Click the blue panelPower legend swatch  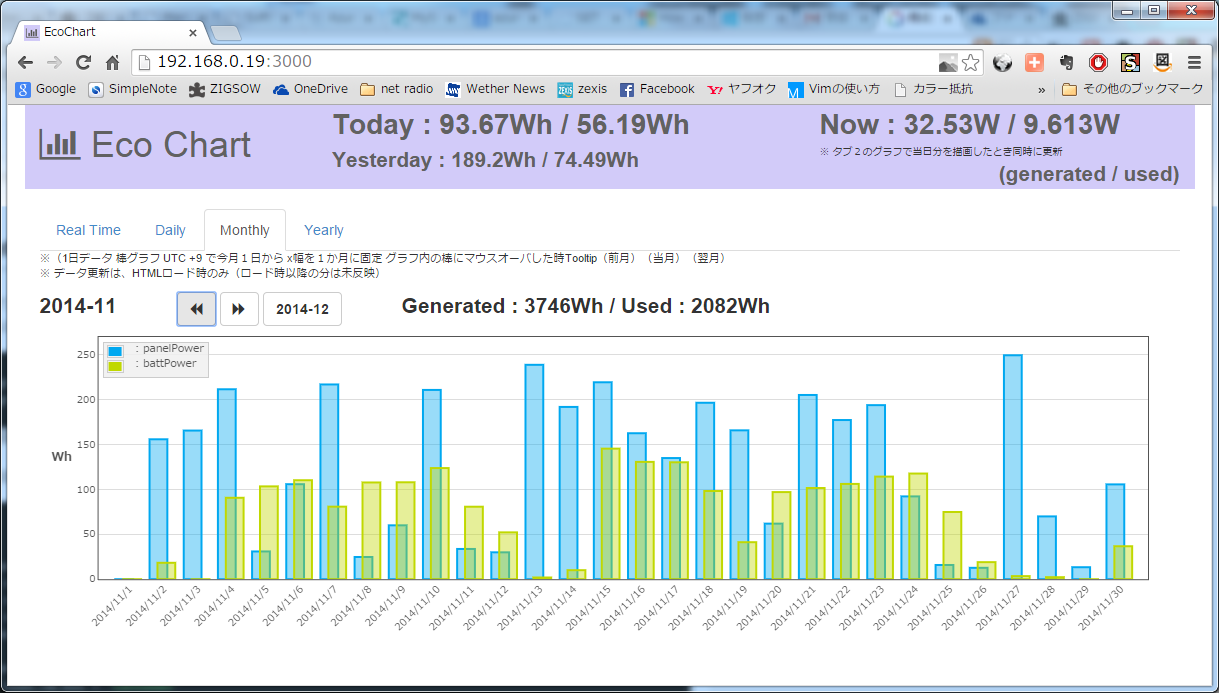tap(116, 350)
